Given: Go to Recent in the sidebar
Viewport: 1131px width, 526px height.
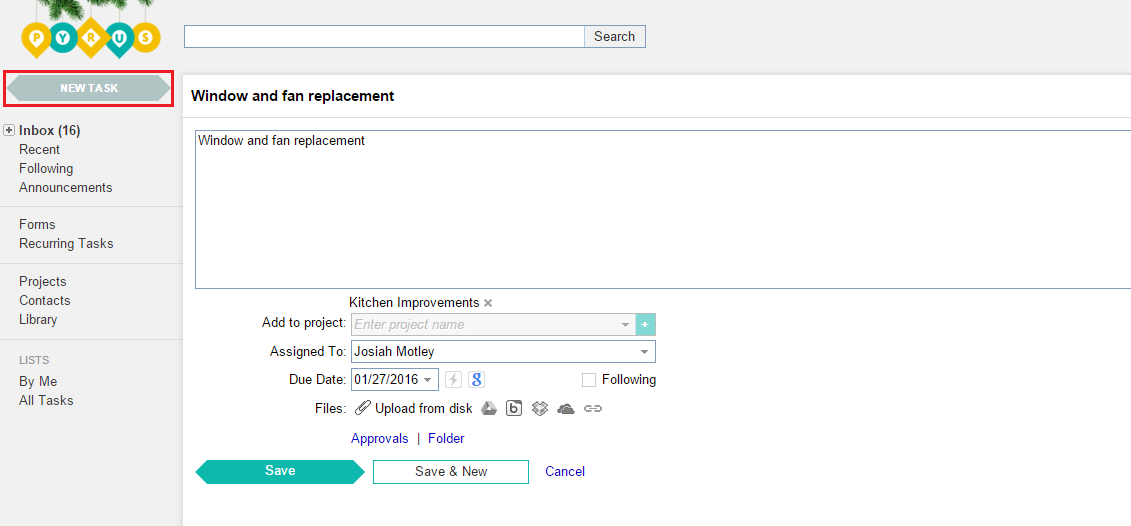Looking at the screenshot, I should [40, 149].
